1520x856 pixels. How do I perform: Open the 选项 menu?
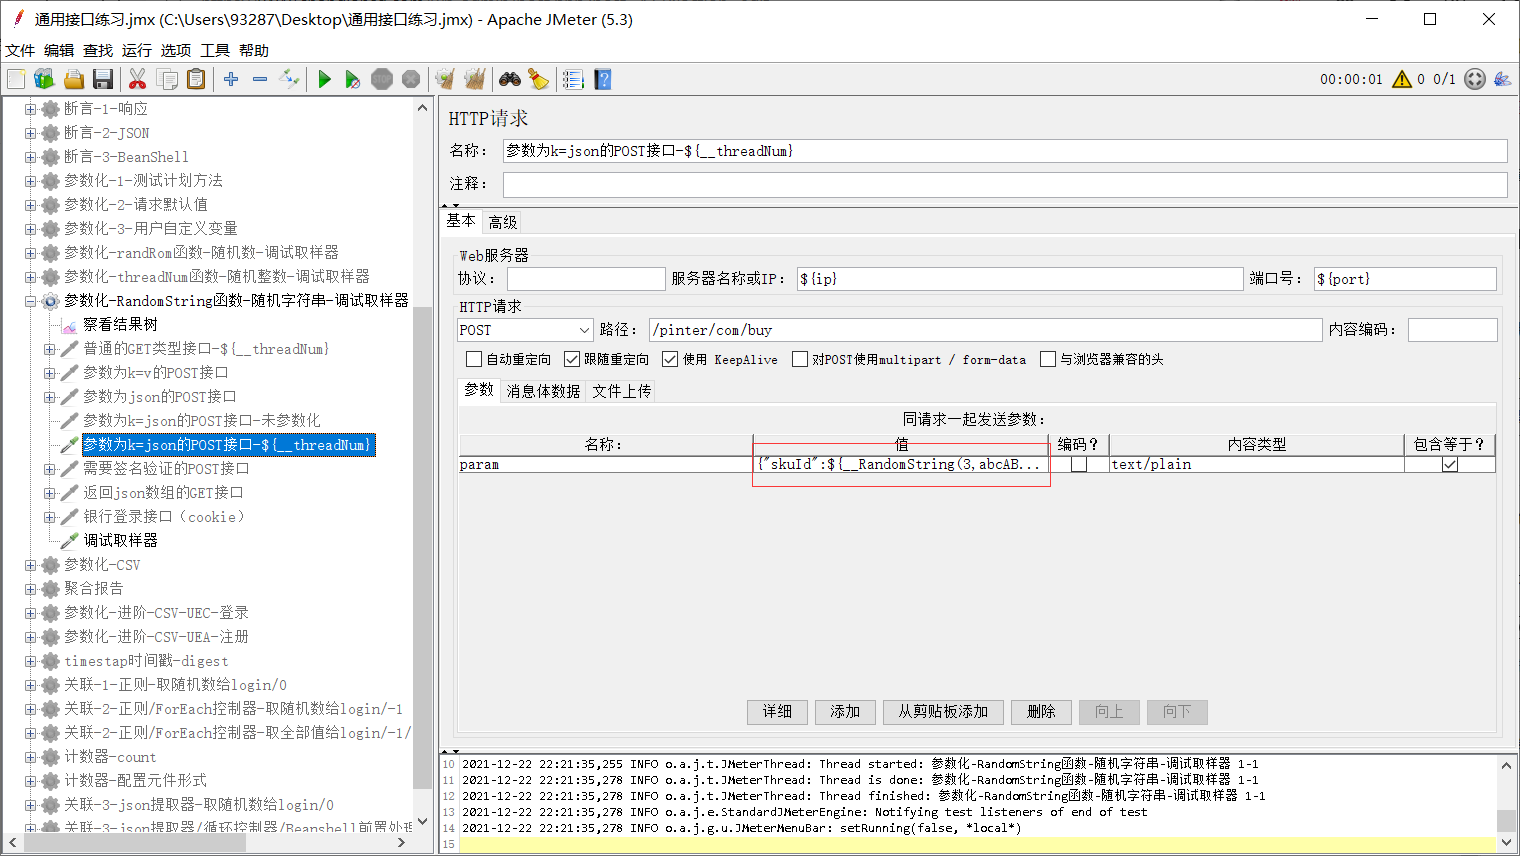point(176,50)
